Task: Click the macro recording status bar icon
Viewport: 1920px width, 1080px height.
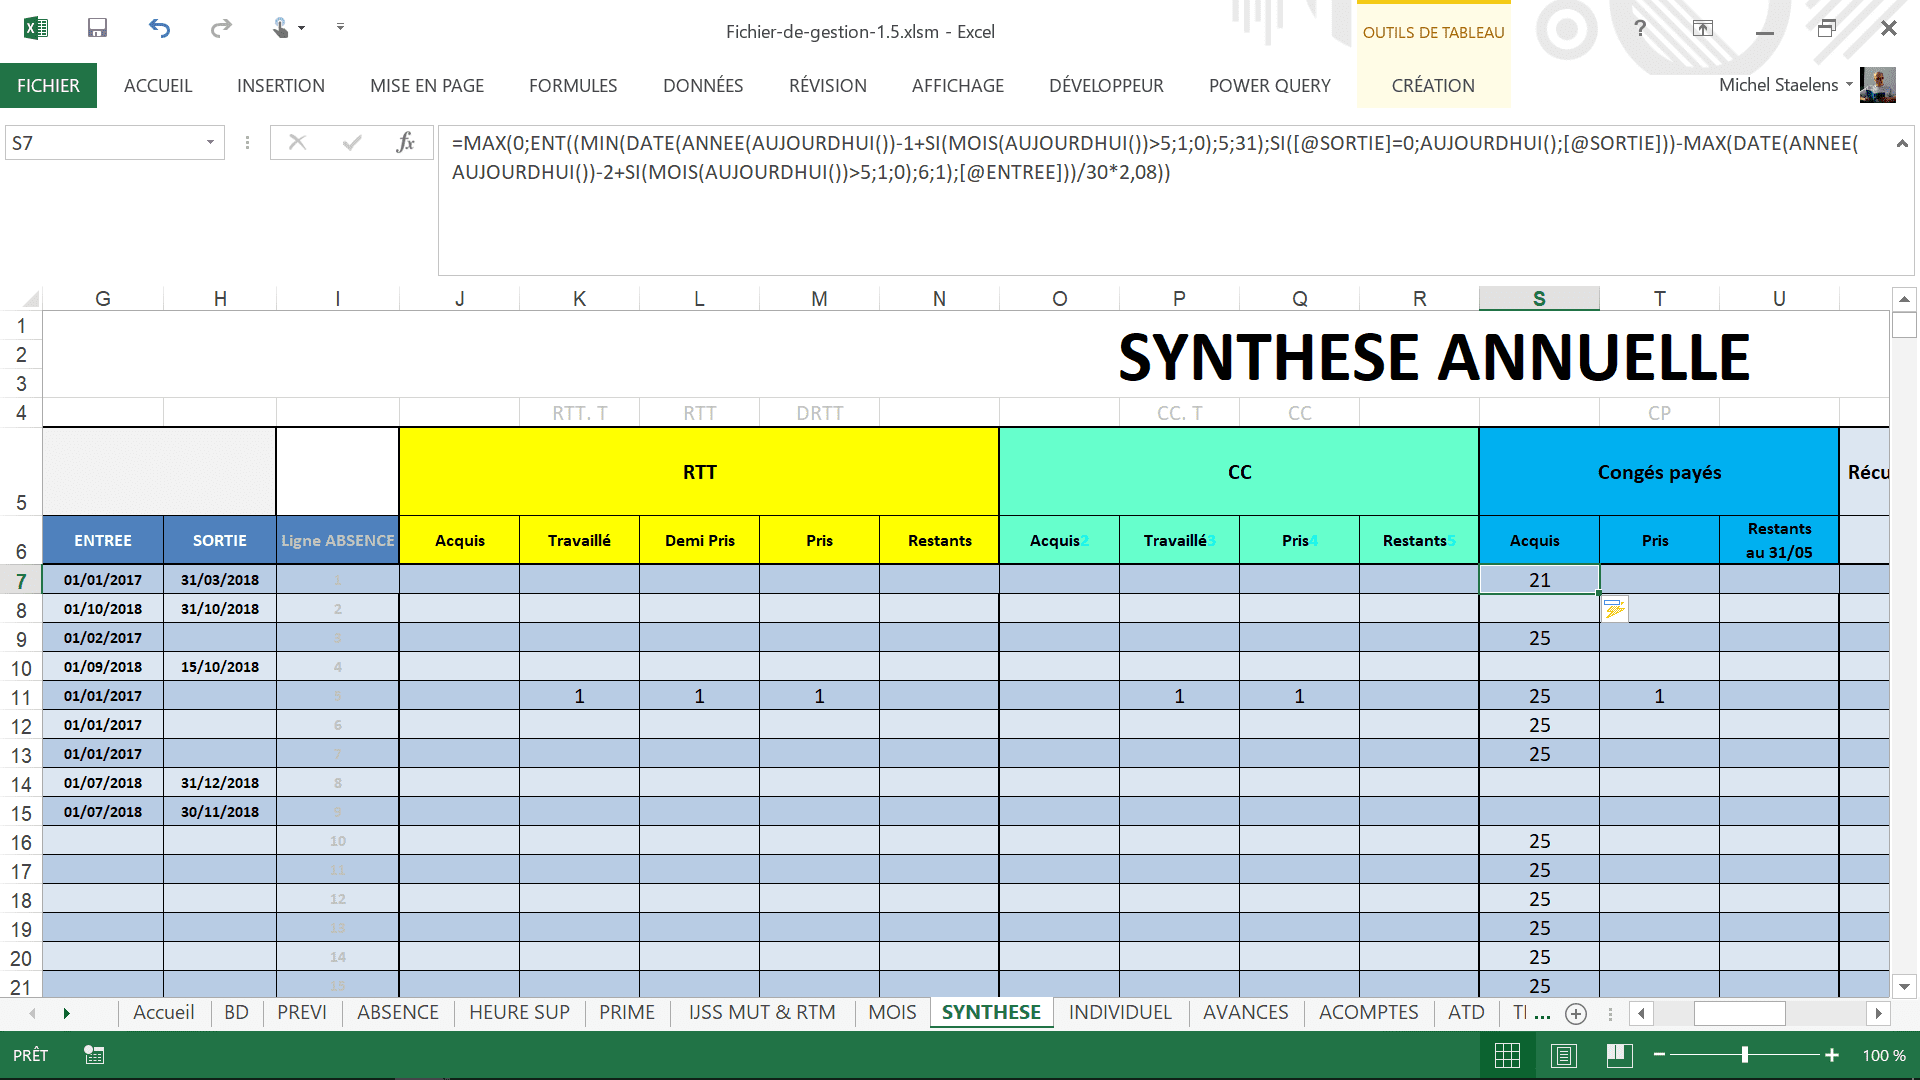Action: [94, 1055]
